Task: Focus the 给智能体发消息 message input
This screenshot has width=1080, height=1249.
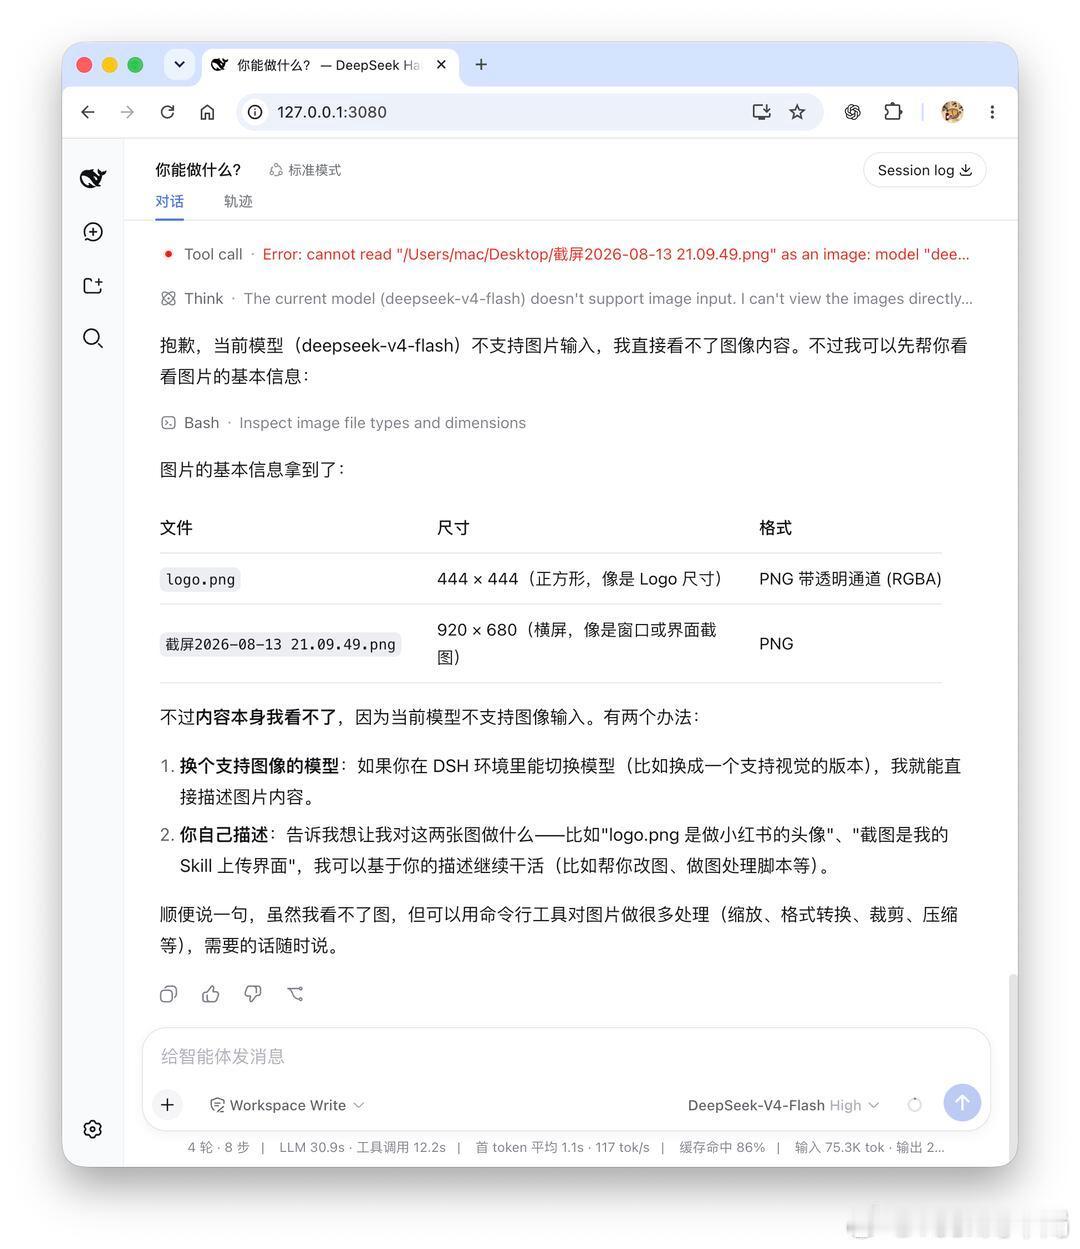Action: coord(566,1056)
